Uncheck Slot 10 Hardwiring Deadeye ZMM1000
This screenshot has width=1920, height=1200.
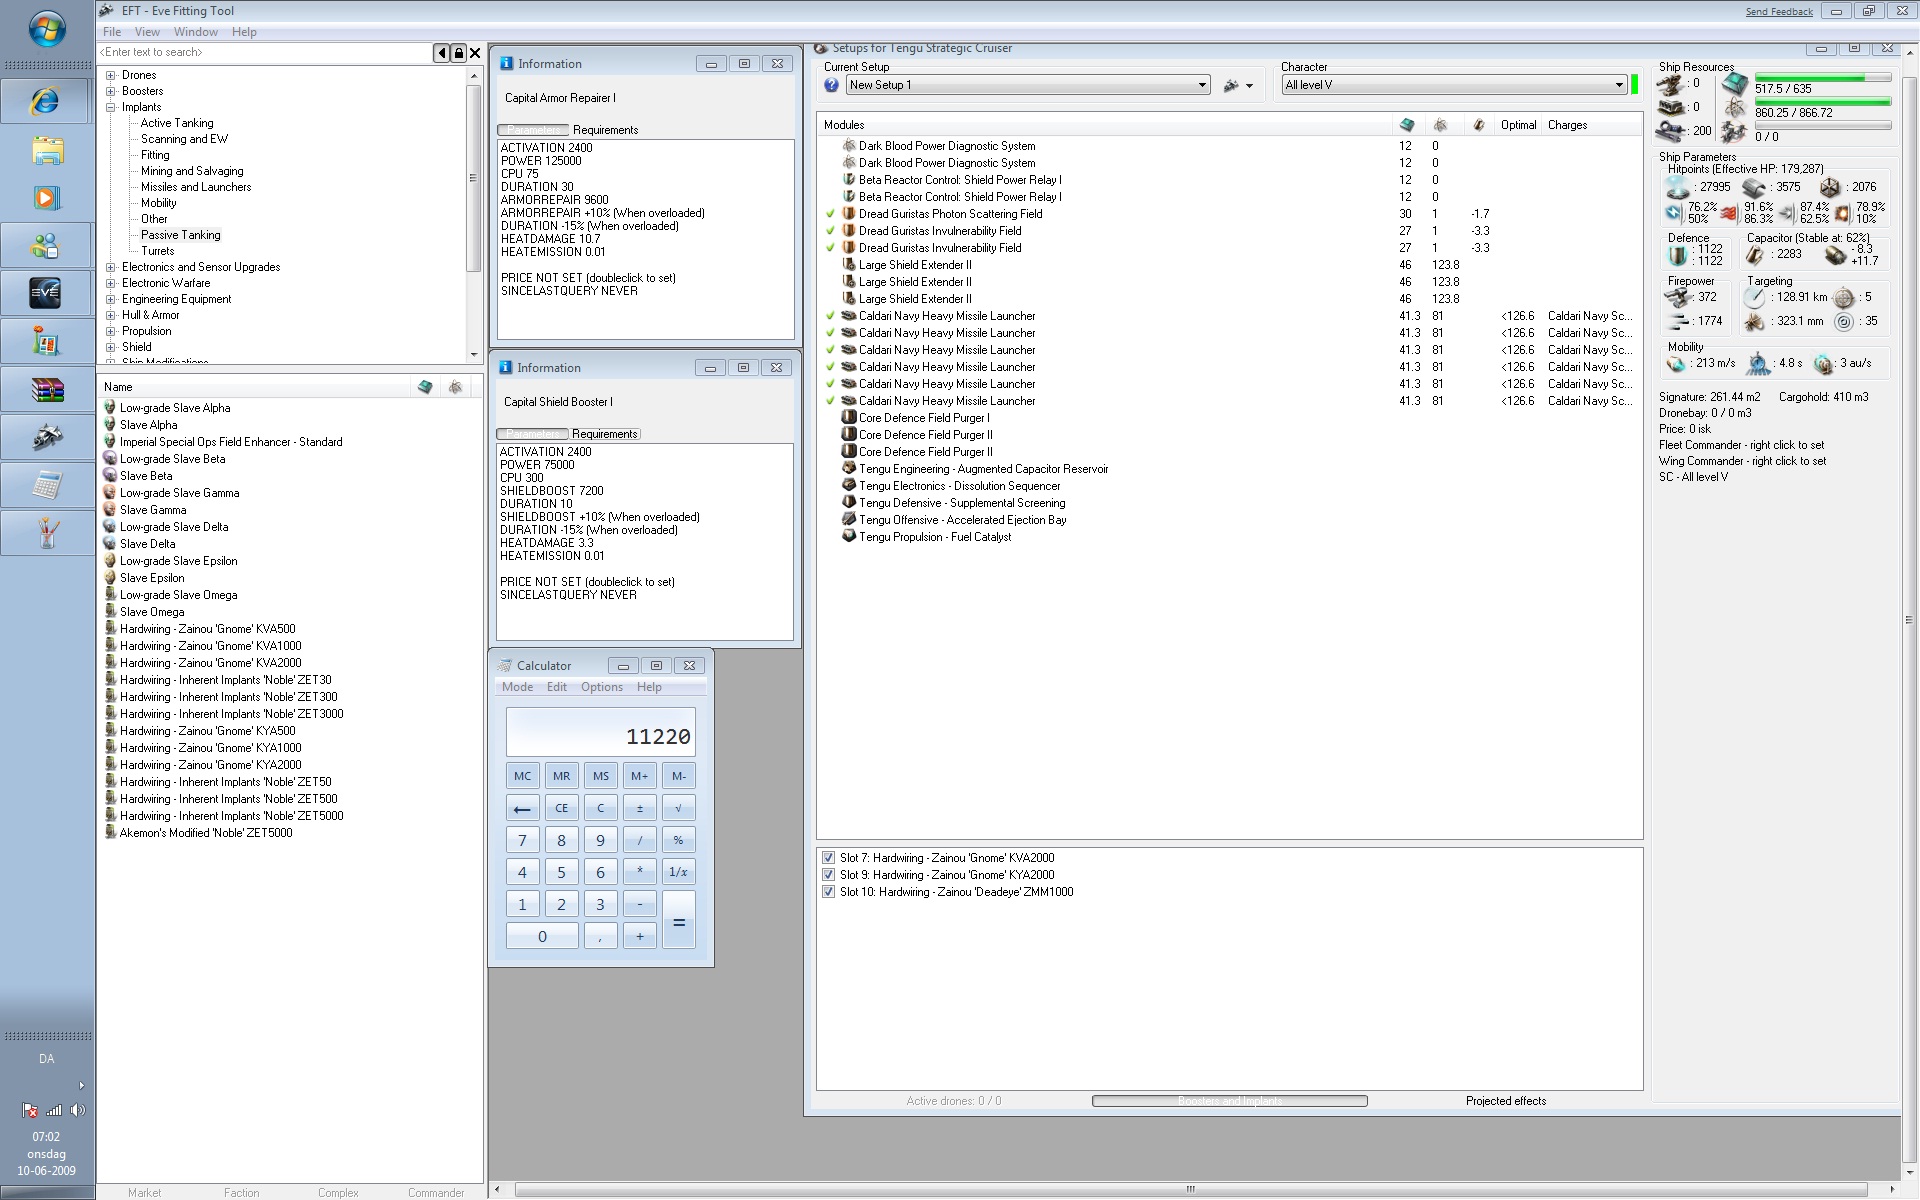point(828,892)
